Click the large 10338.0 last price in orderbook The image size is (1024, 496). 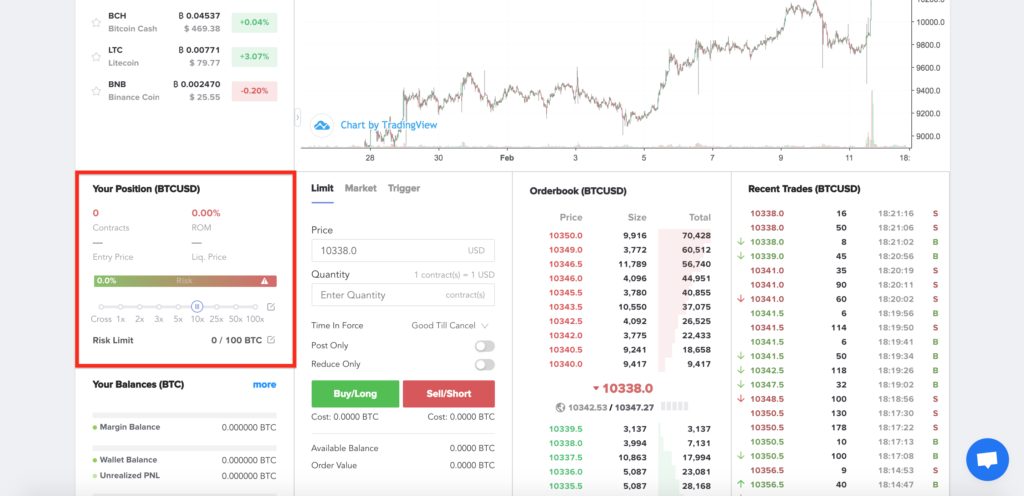click(627, 389)
